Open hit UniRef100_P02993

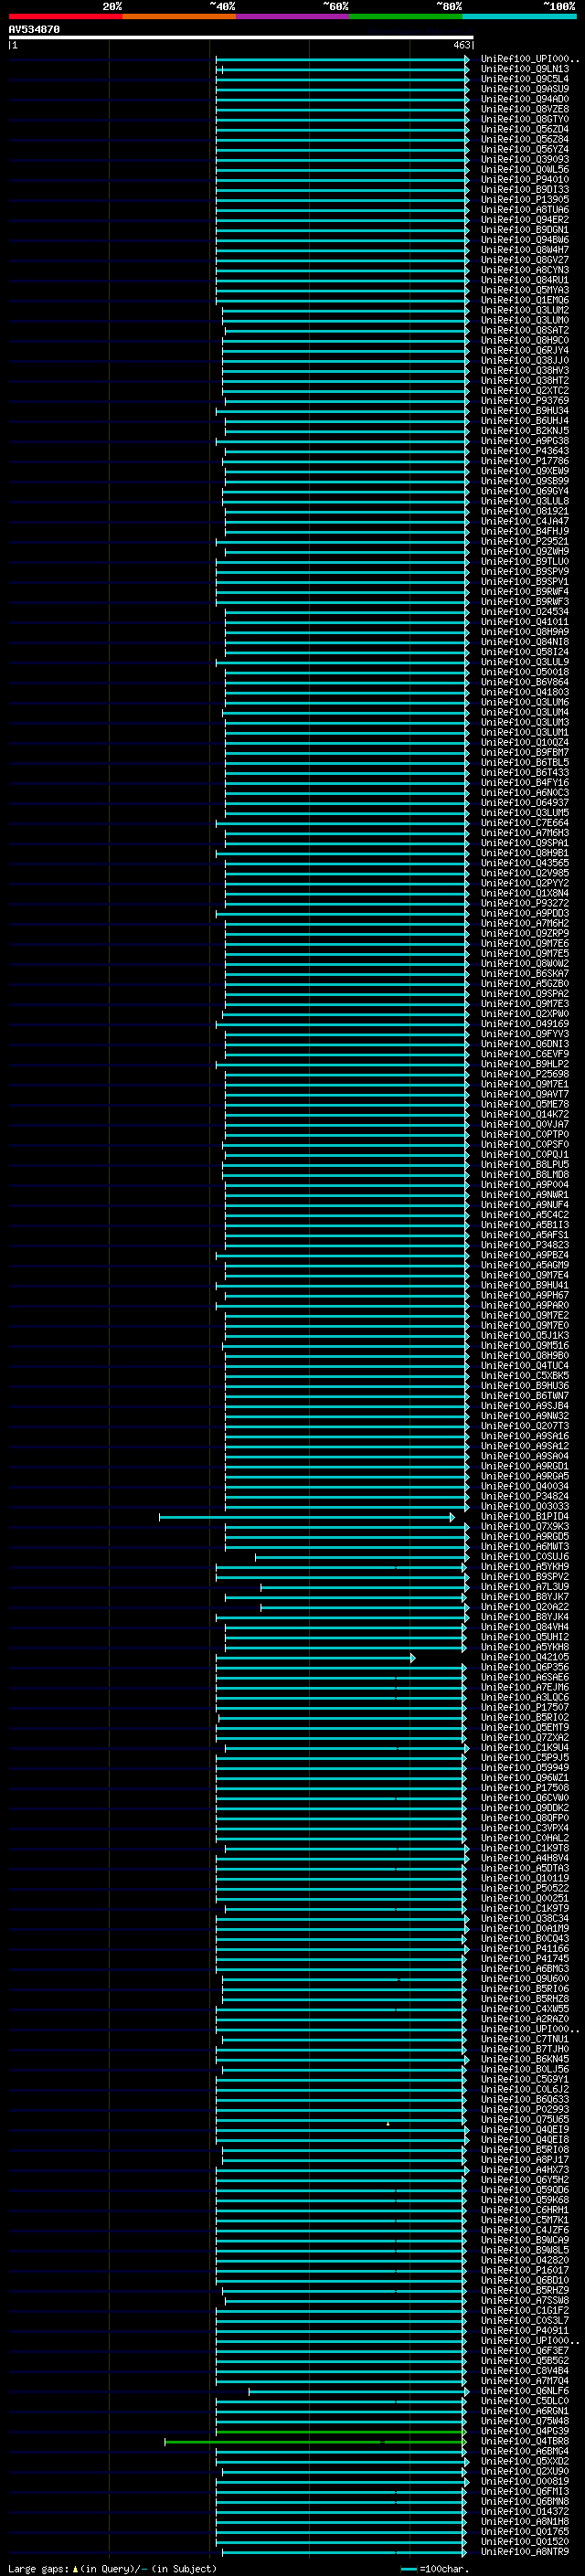(525, 2109)
